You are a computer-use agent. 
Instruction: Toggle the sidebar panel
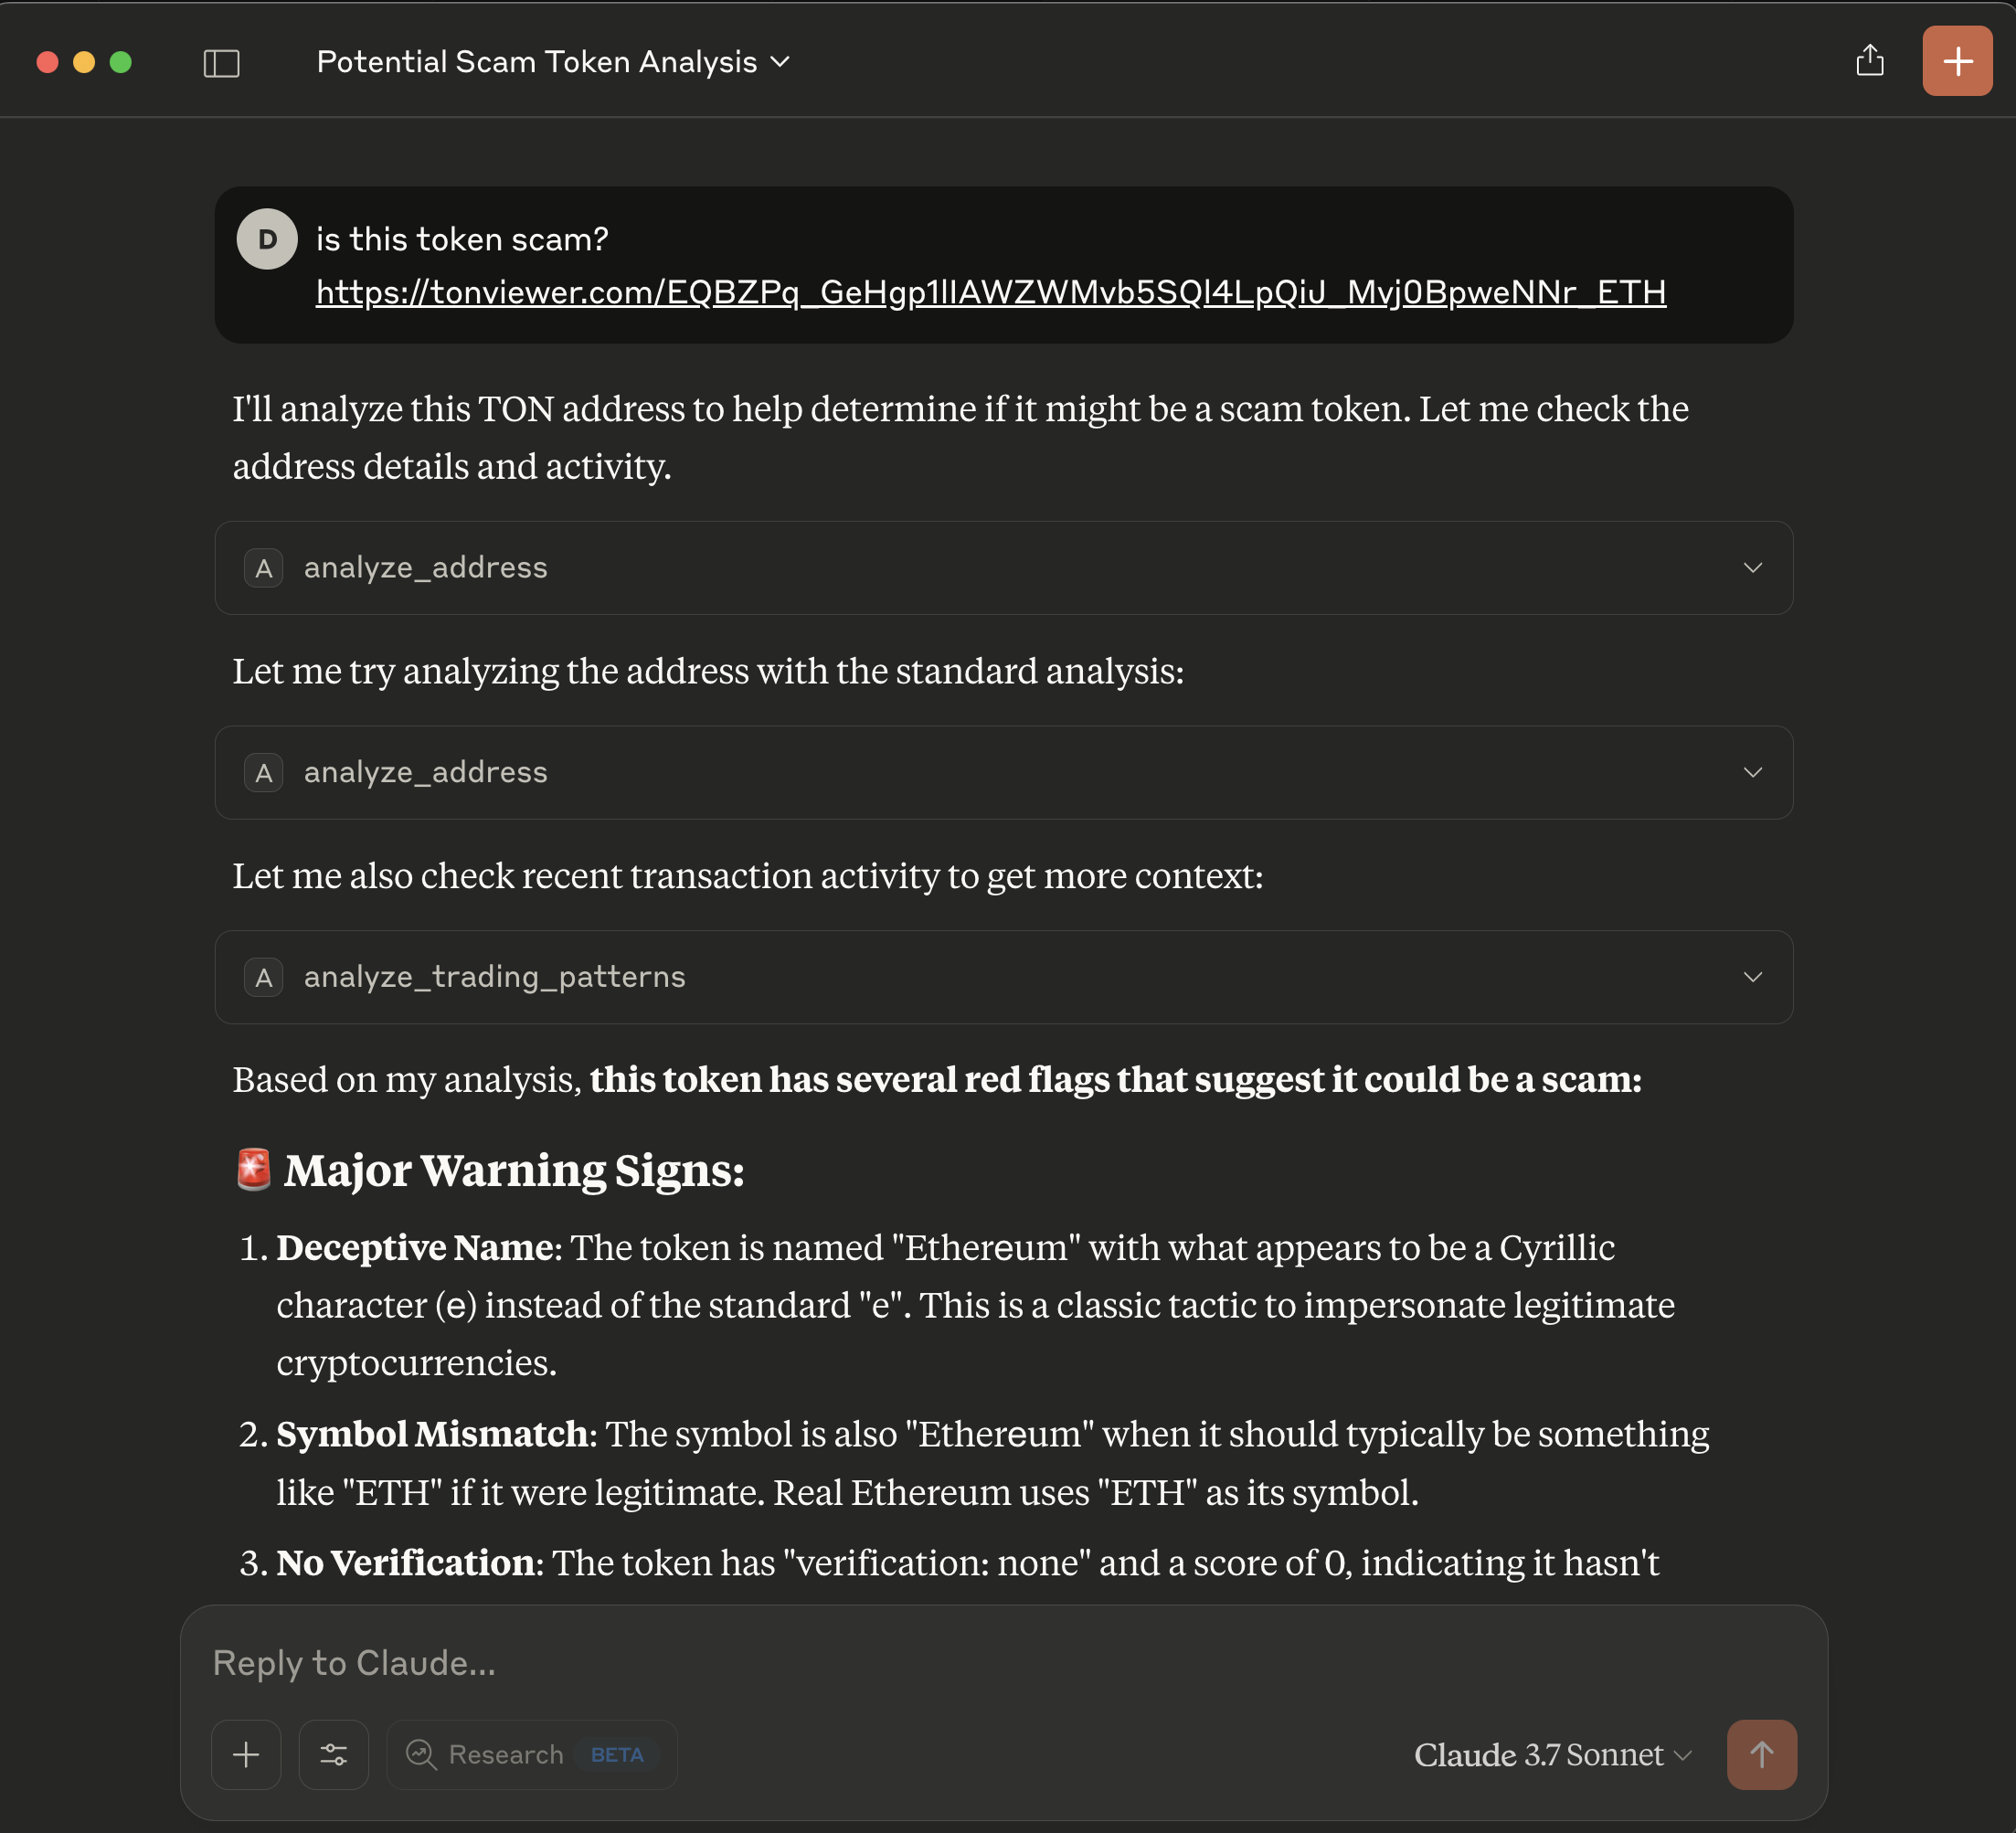click(222, 62)
